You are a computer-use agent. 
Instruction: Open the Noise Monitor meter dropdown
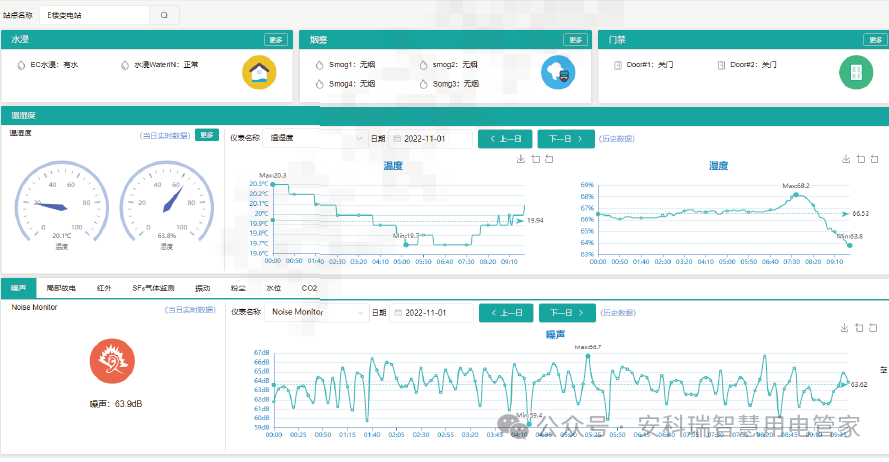[316, 312]
